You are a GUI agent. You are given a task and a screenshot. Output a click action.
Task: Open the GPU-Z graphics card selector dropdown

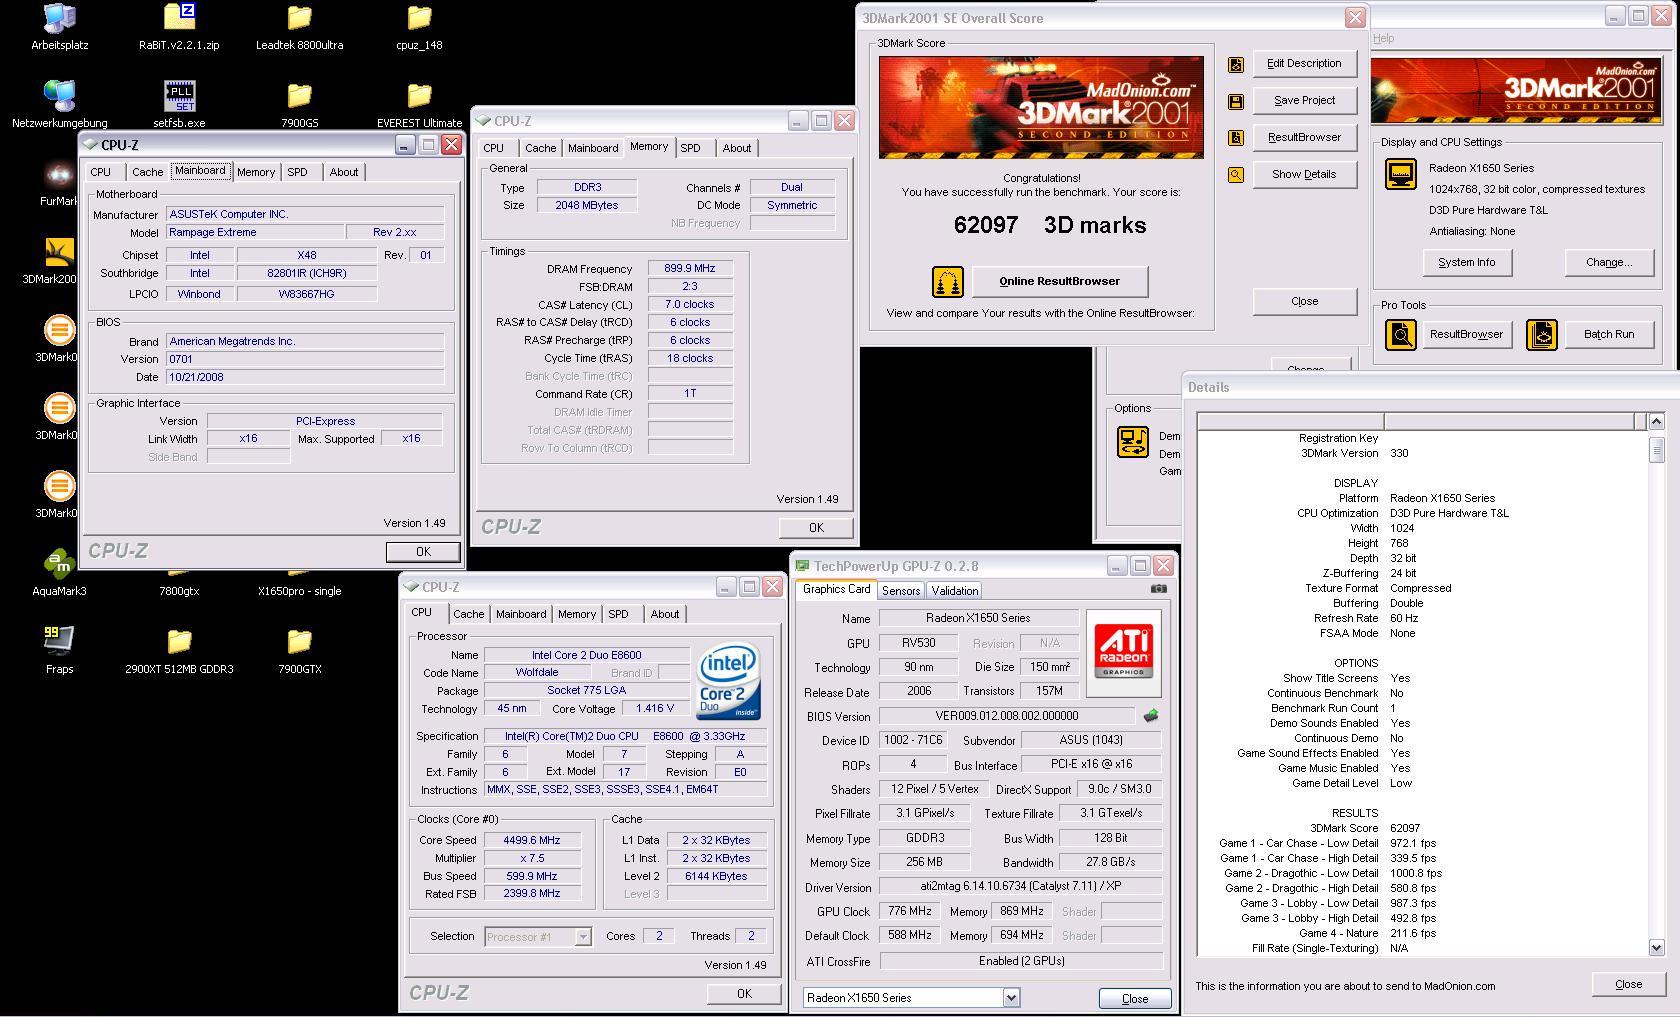click(1011, 997)
